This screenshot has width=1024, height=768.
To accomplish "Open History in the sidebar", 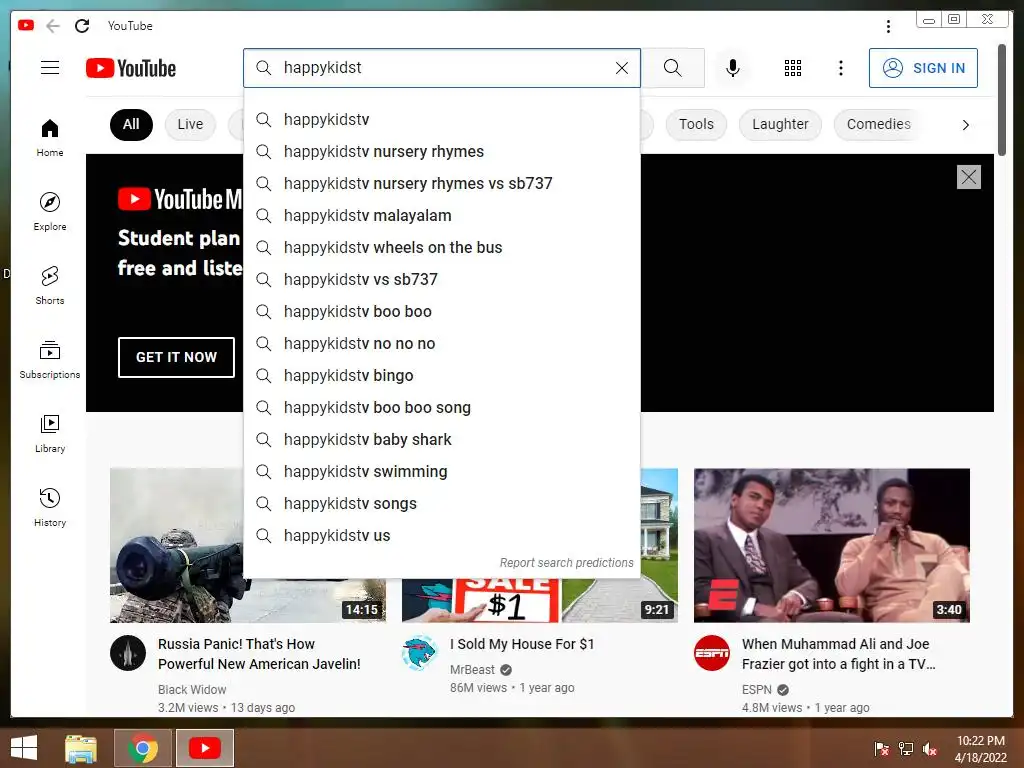I will (x=50, y=507).
